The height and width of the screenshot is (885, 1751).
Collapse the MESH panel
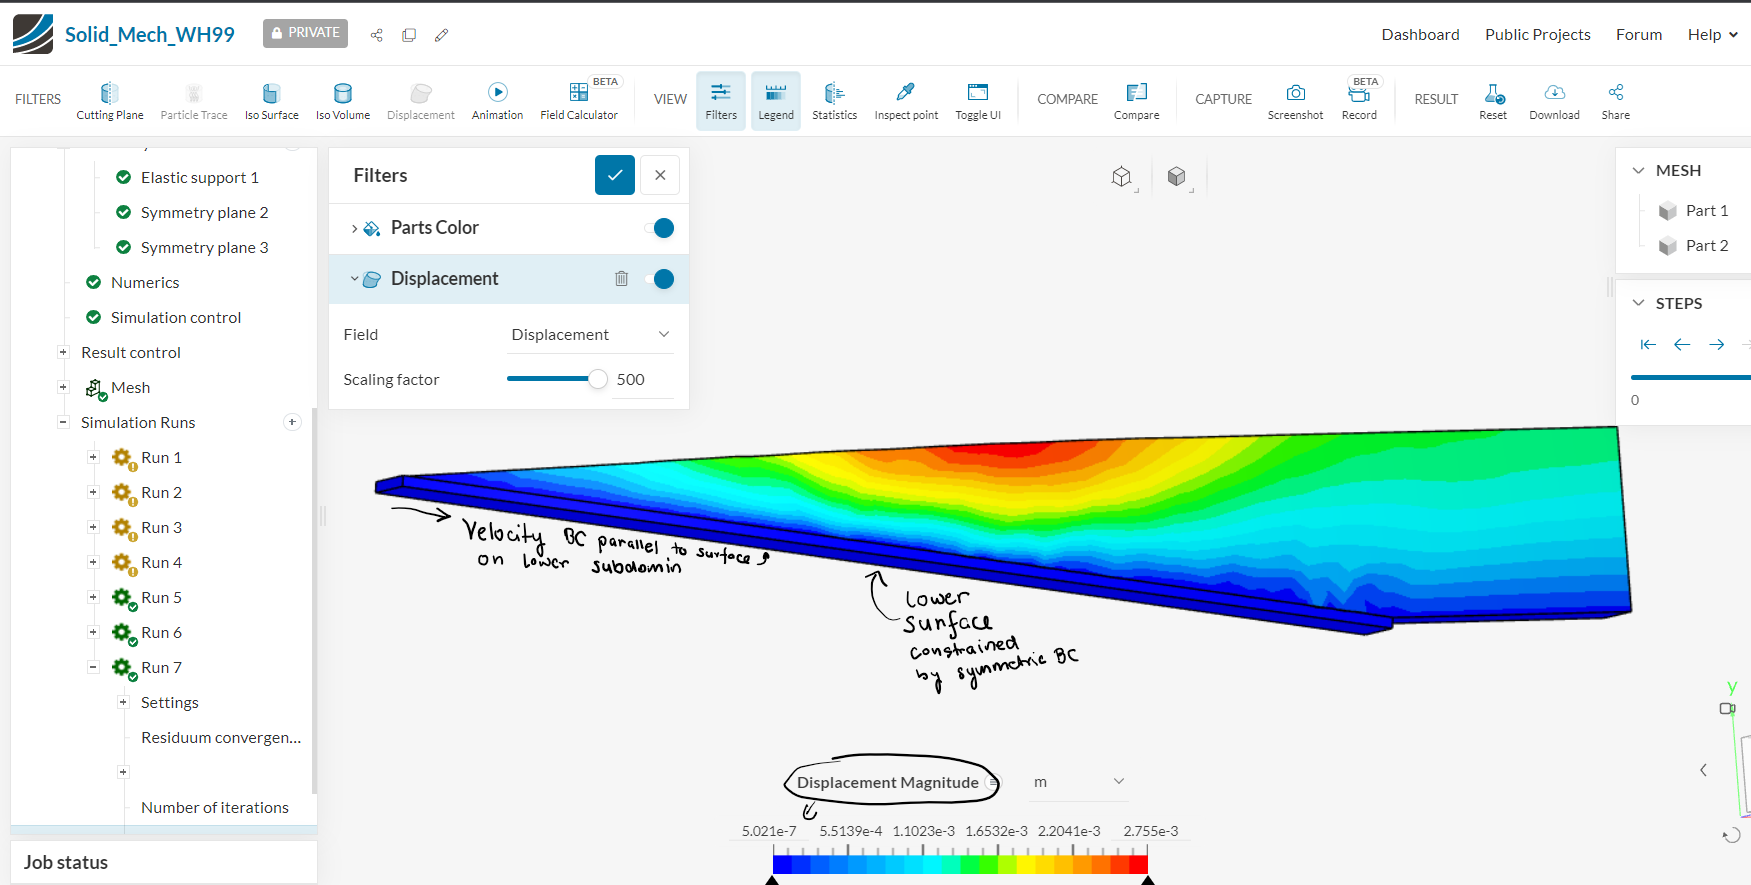tap(1638, 171)
